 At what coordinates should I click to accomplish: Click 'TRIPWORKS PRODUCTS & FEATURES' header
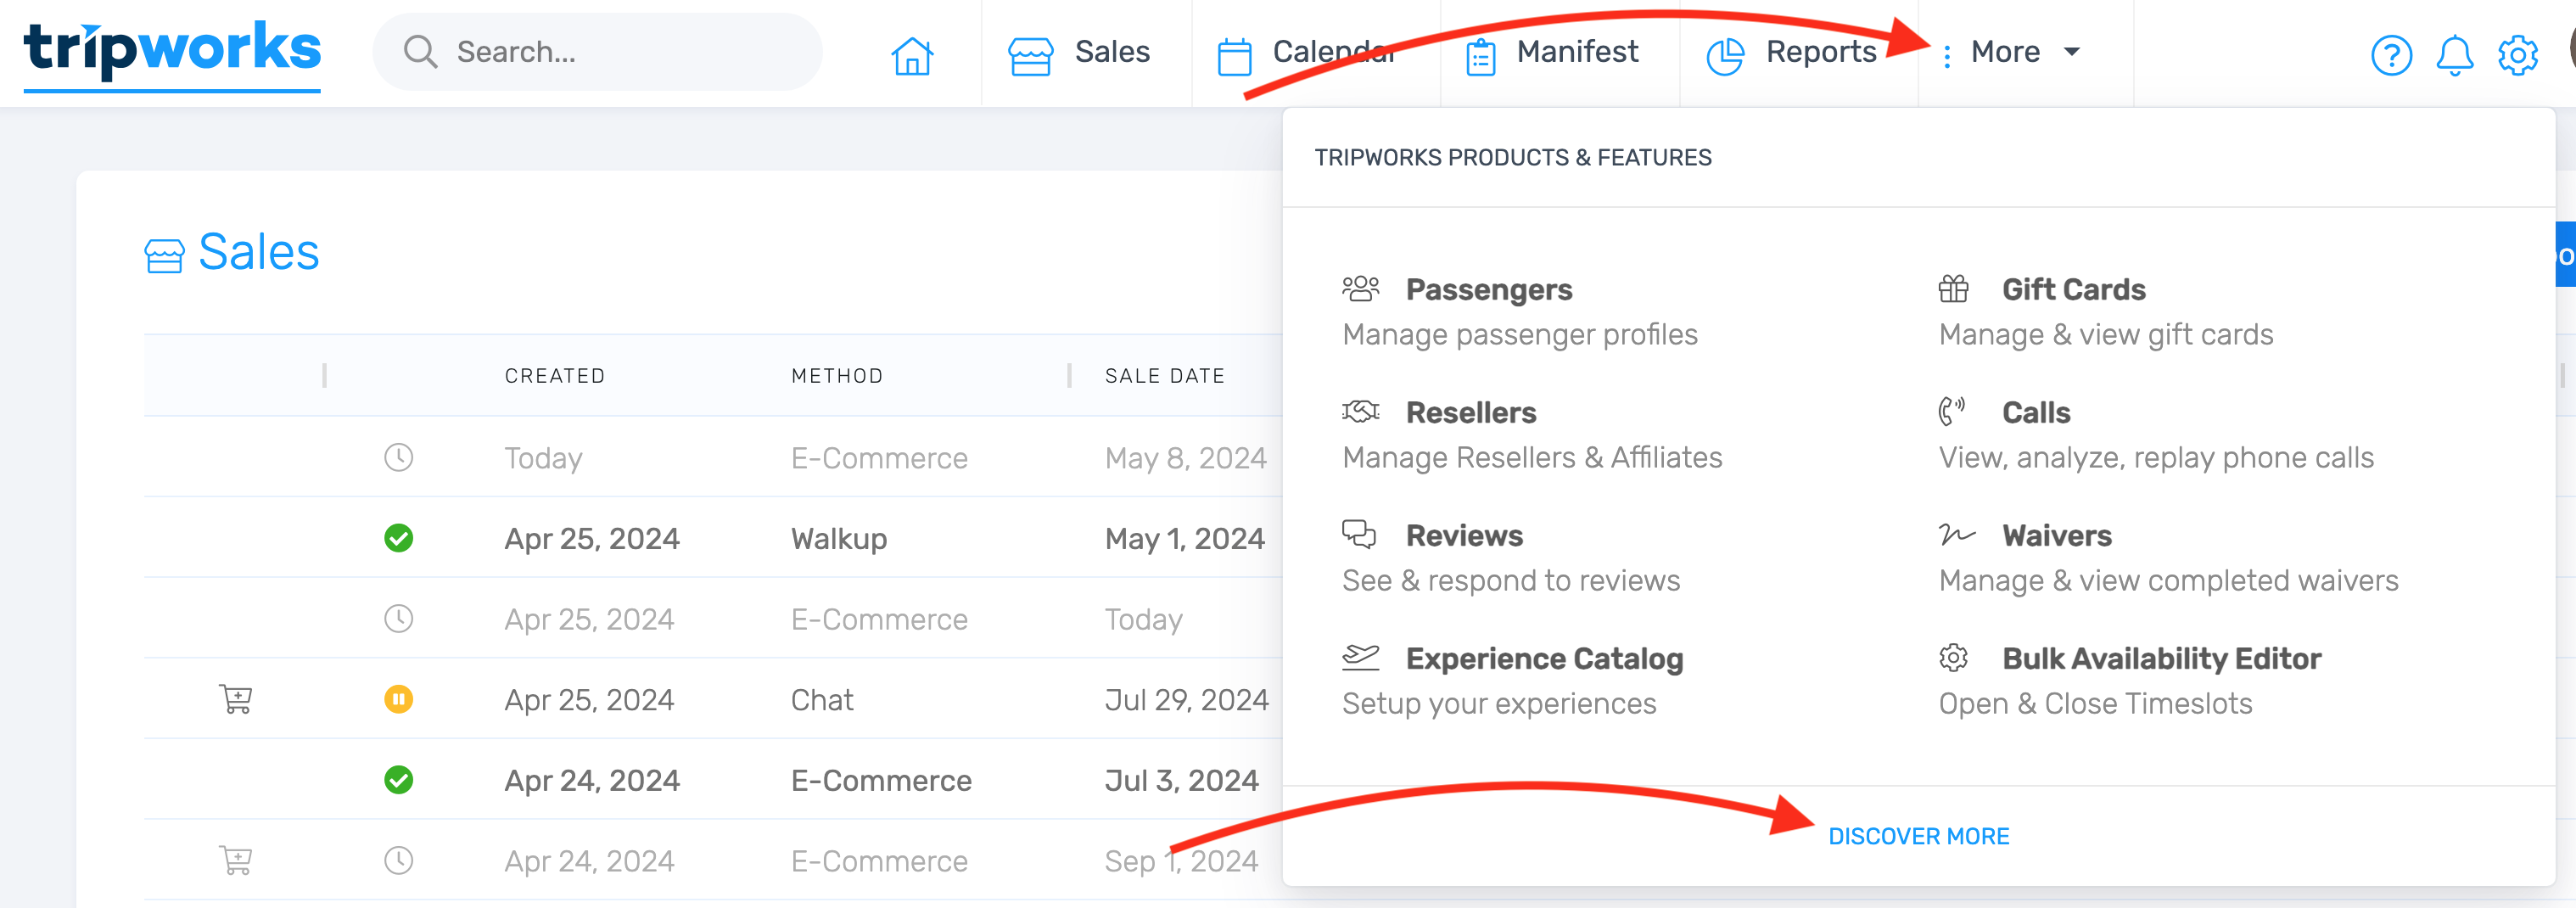point(1512,158)
